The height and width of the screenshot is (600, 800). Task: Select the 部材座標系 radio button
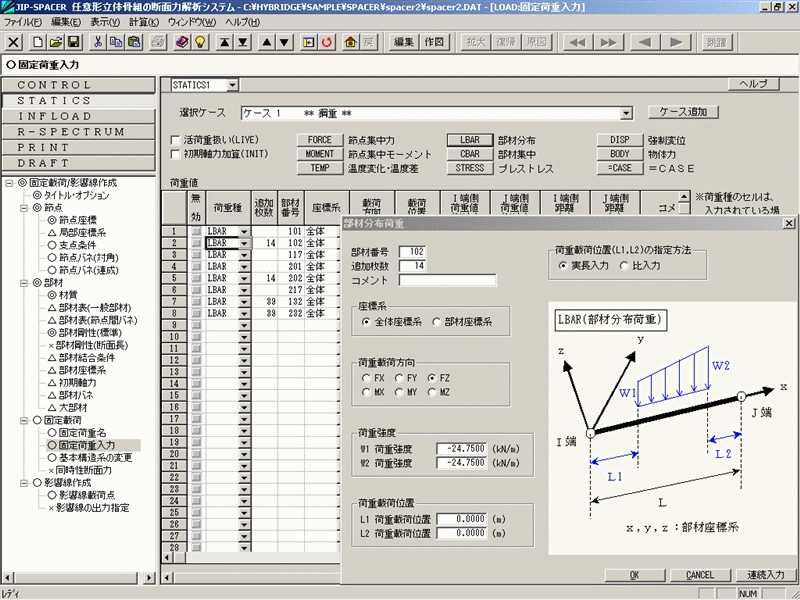point(436,321)
